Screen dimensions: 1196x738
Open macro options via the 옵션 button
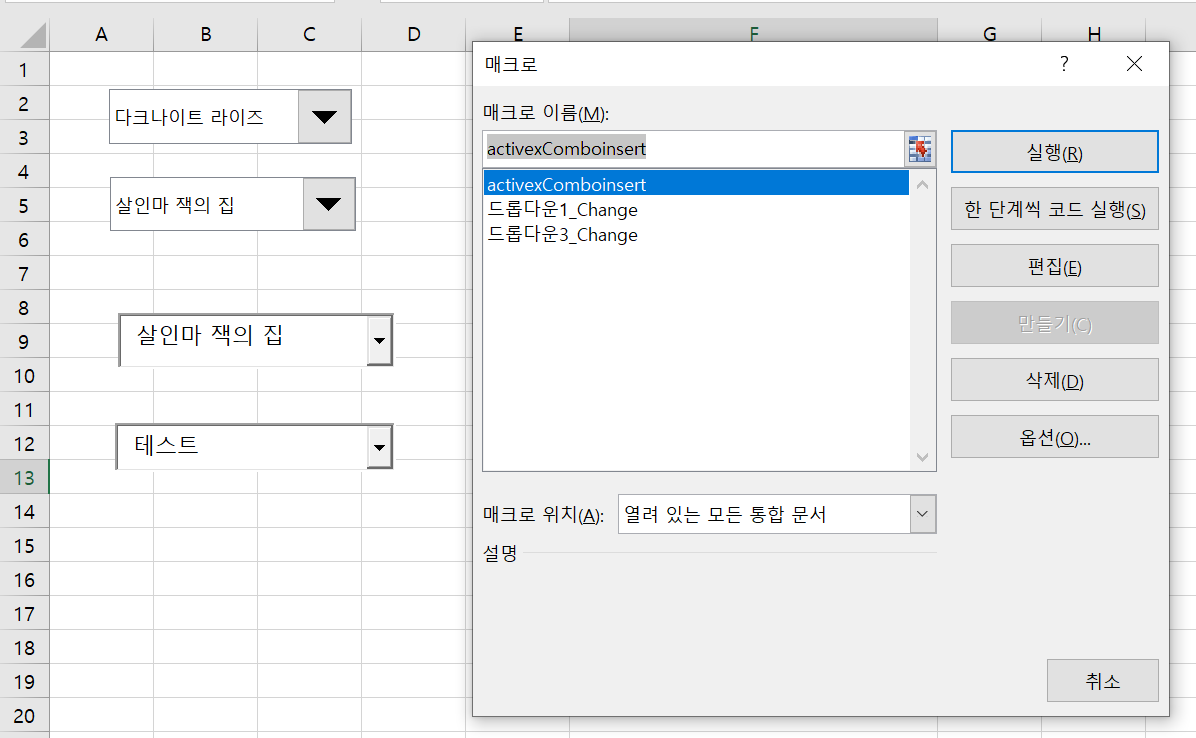point(1054,436)
